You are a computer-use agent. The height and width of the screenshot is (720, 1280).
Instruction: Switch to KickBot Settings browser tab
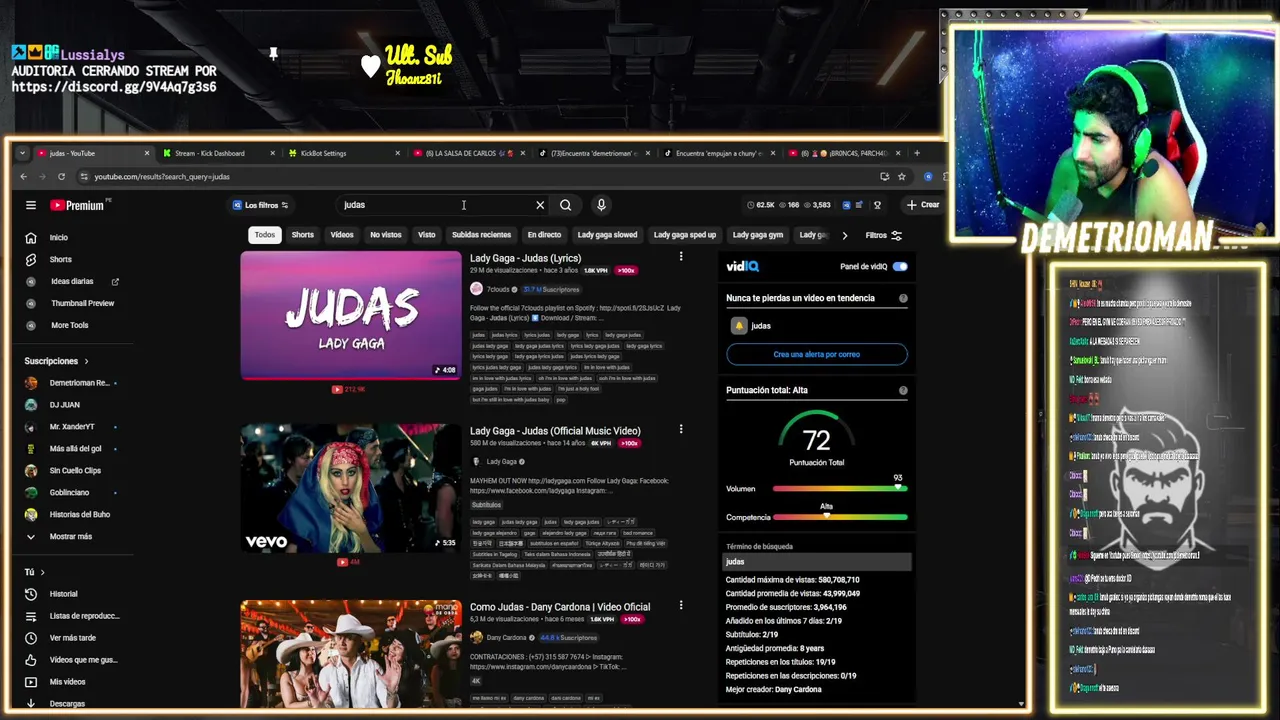tap(342, 153)
